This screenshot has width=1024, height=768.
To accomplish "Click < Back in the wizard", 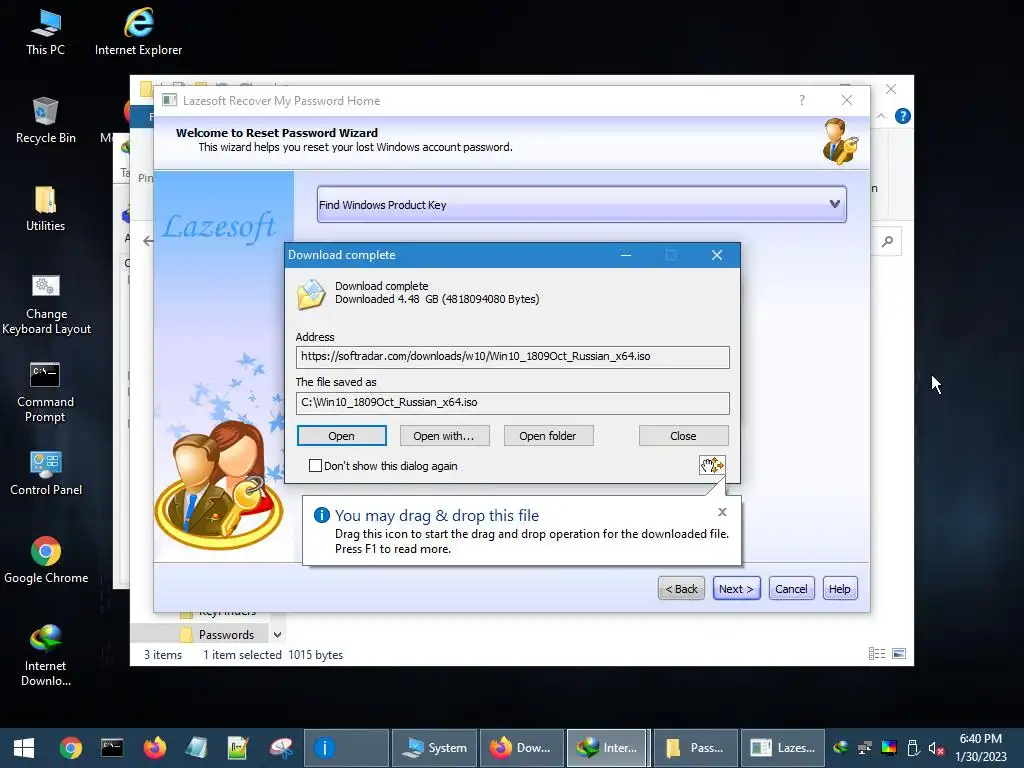I will 681,588.
